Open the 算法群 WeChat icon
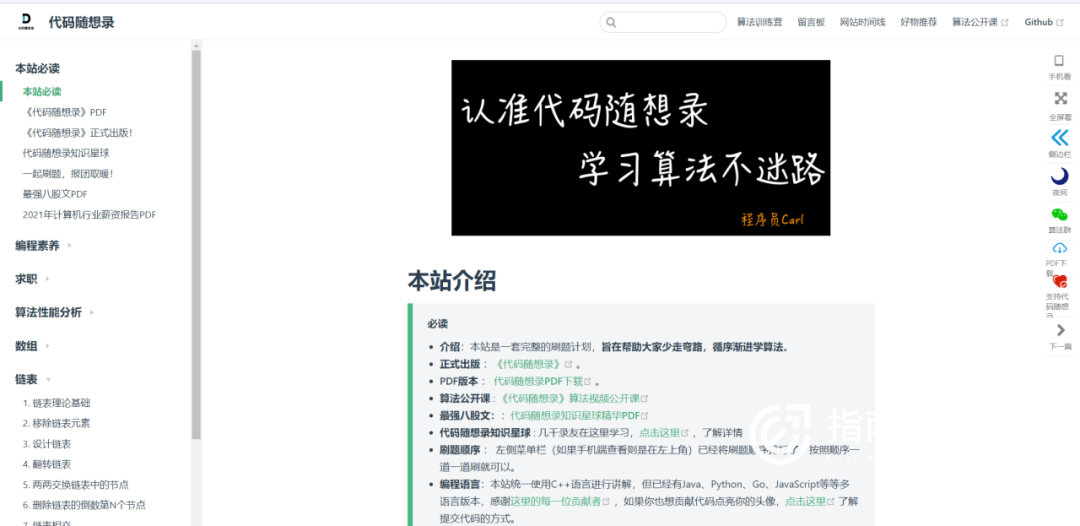Screen dimensions: 1080x526 pos(1059,214)
